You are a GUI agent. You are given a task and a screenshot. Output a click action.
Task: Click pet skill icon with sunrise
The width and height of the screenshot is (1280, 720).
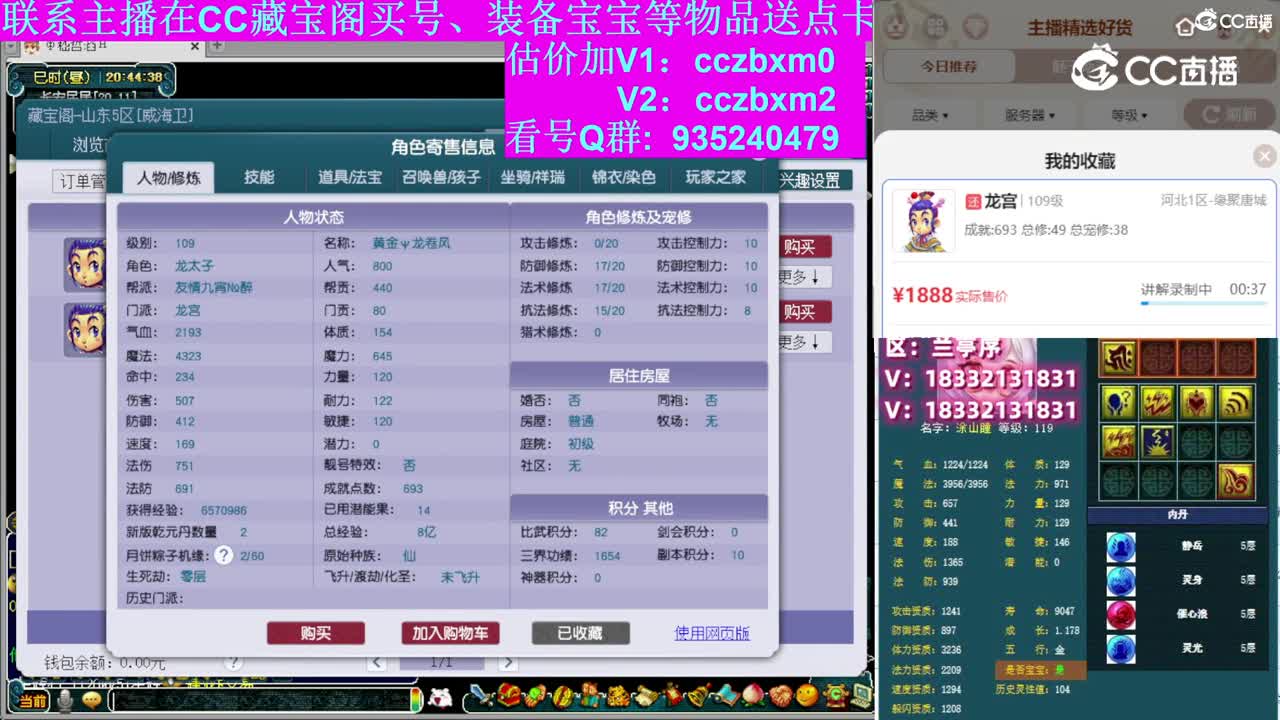tap(1157, 442)
